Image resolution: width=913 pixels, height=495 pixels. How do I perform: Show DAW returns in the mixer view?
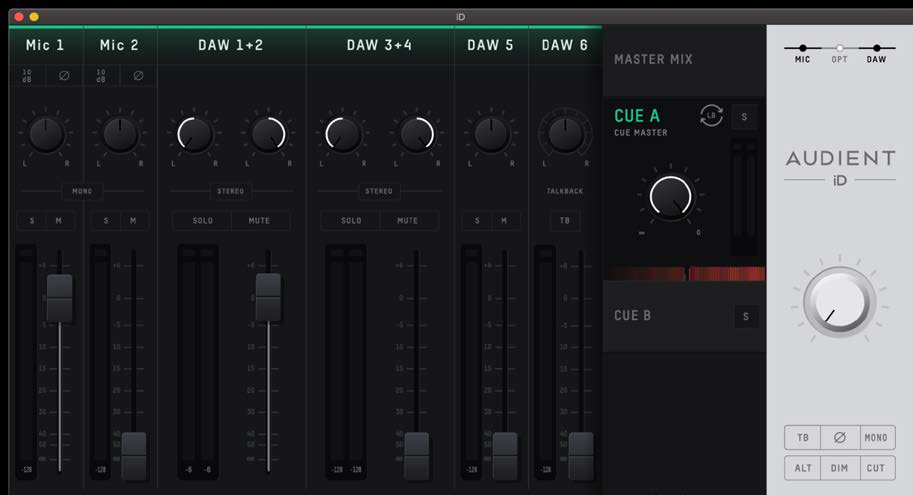876,53
